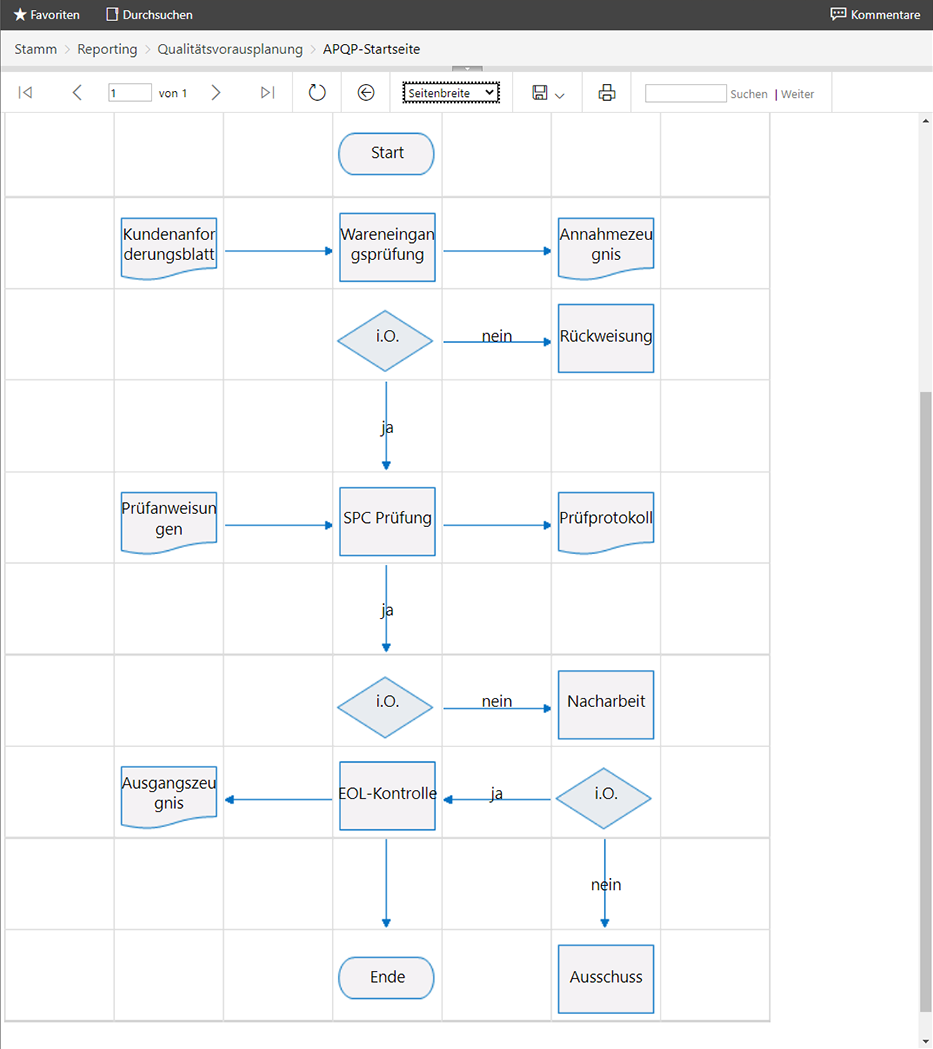Click the Weiter search link
Viewport: 933px width, 1049px height.
click(797, 94)
